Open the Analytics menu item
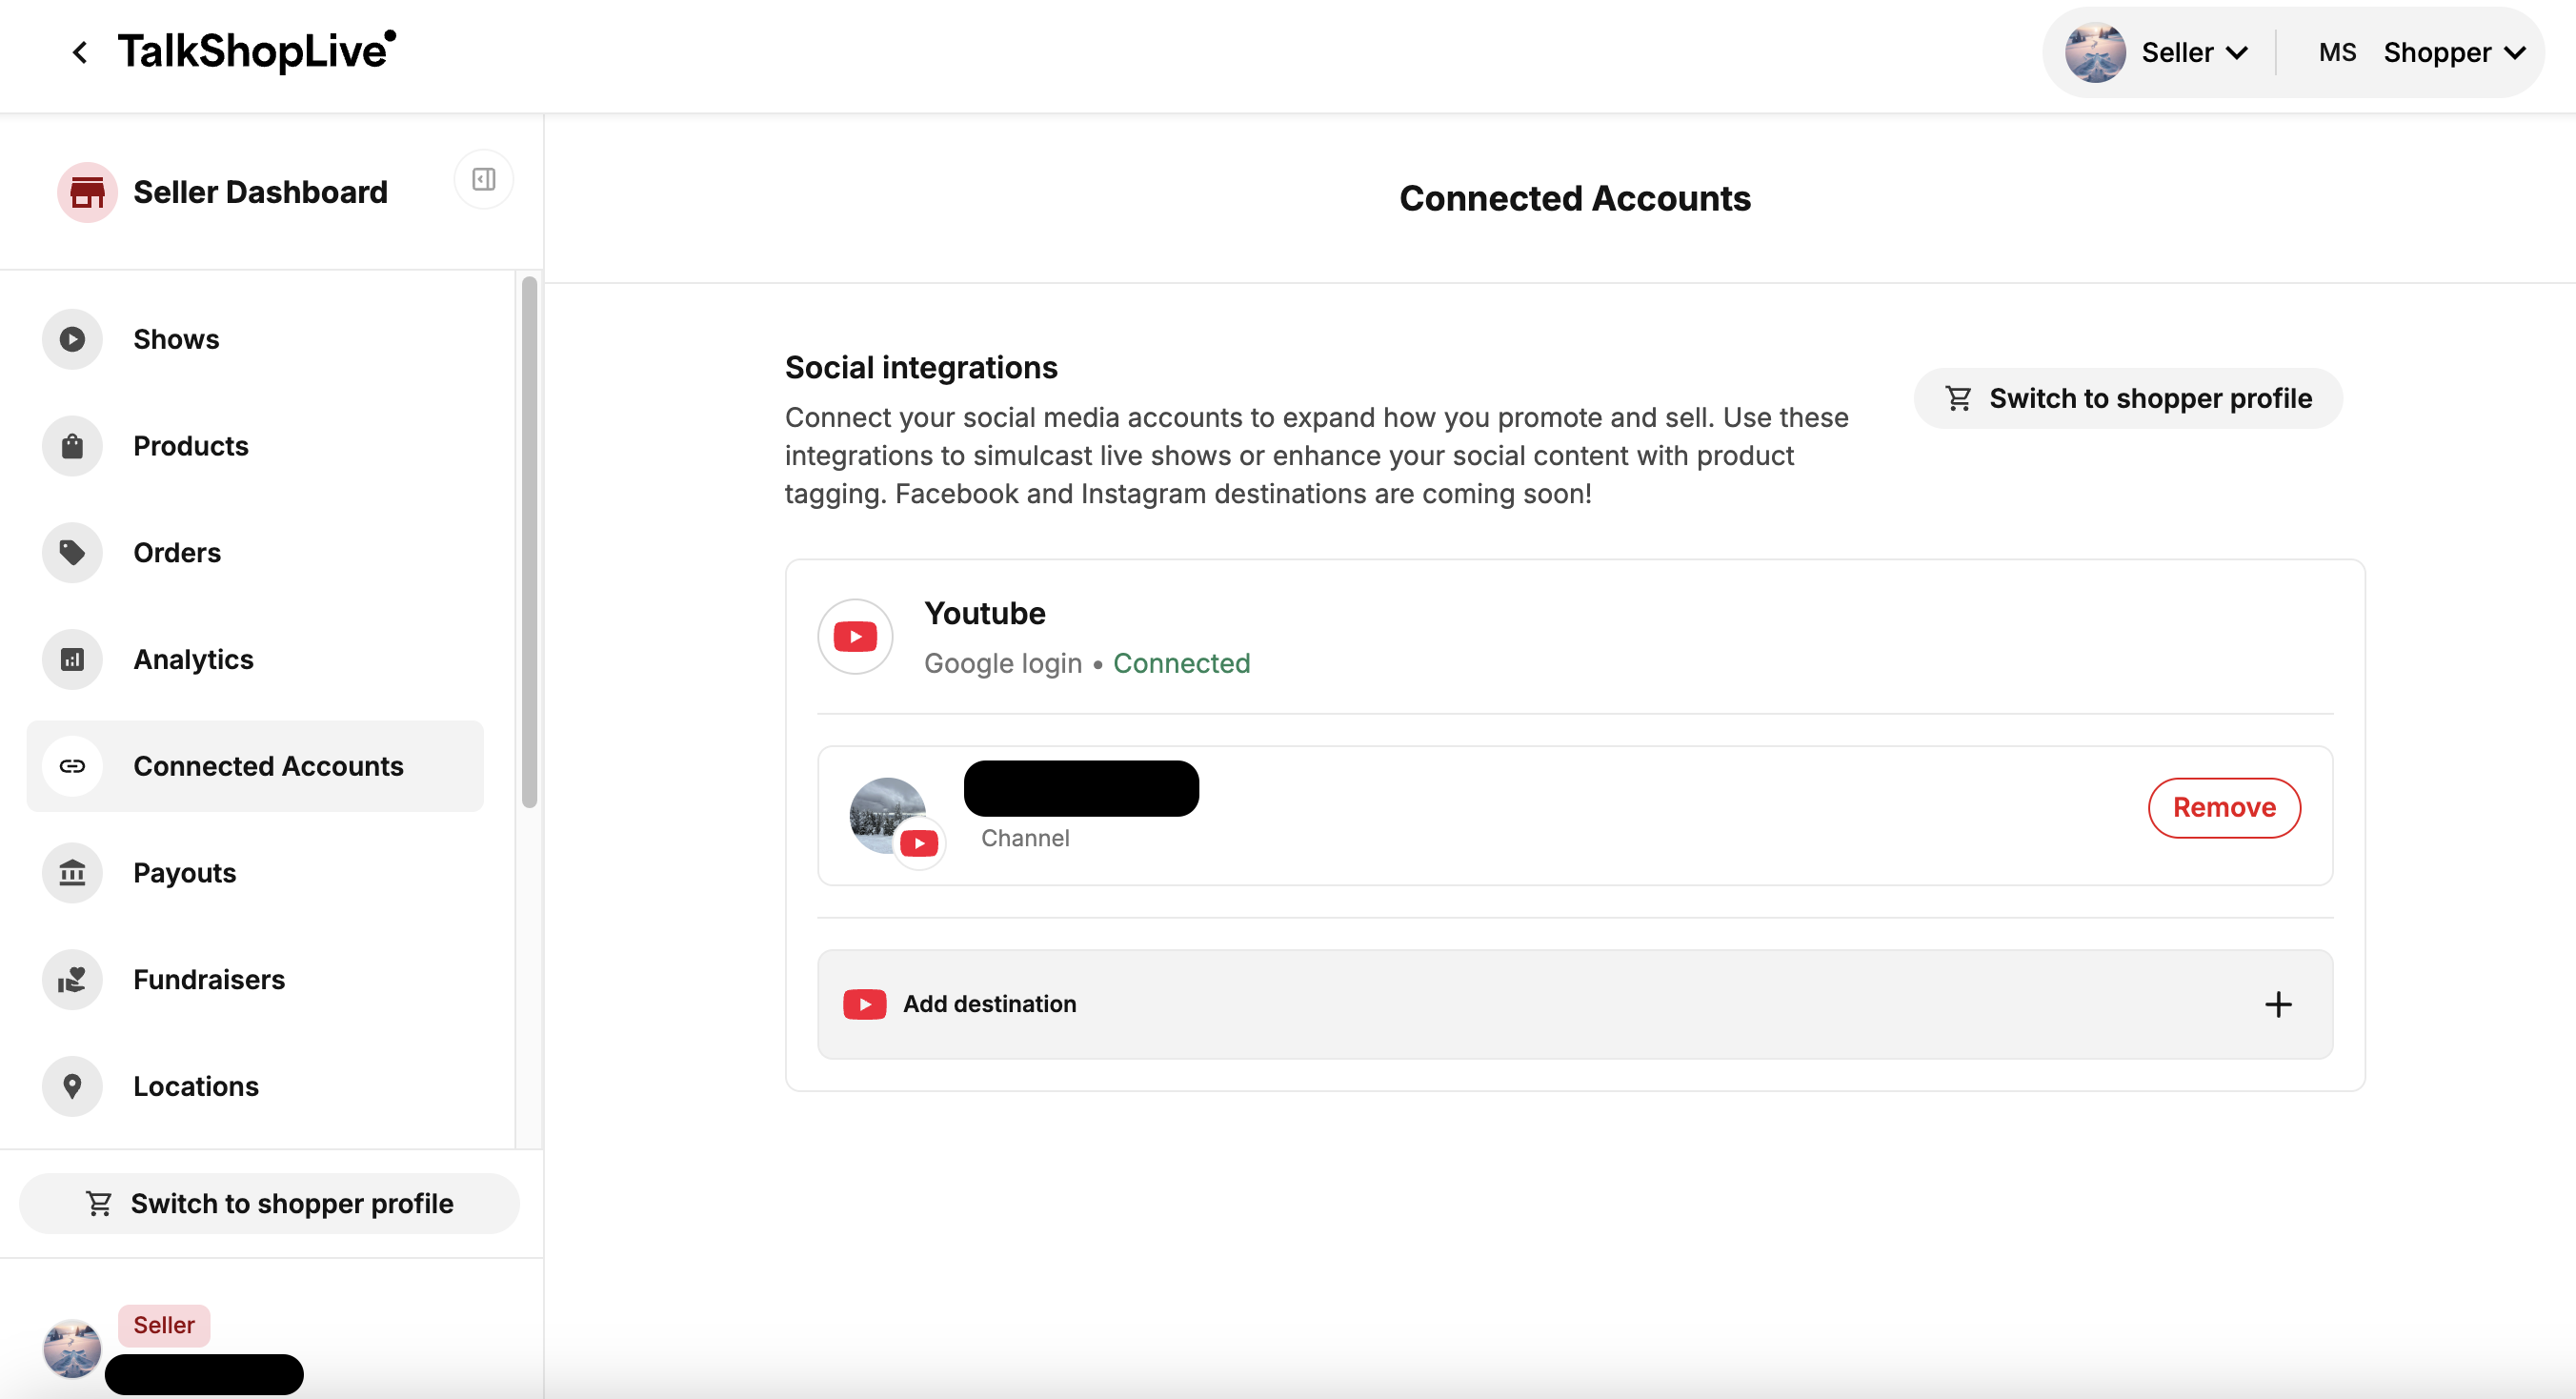The height and width of the screenshot is (1399, 2576). 255,659
